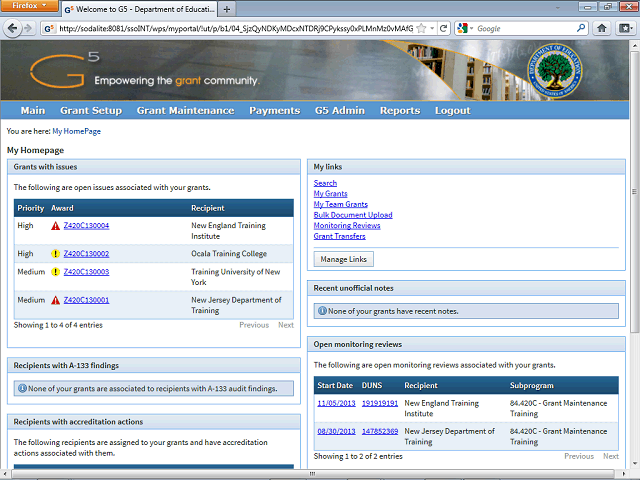This screenshot has height=480, width=640.
Task: Click the Manage Links button
Action: 344,259
